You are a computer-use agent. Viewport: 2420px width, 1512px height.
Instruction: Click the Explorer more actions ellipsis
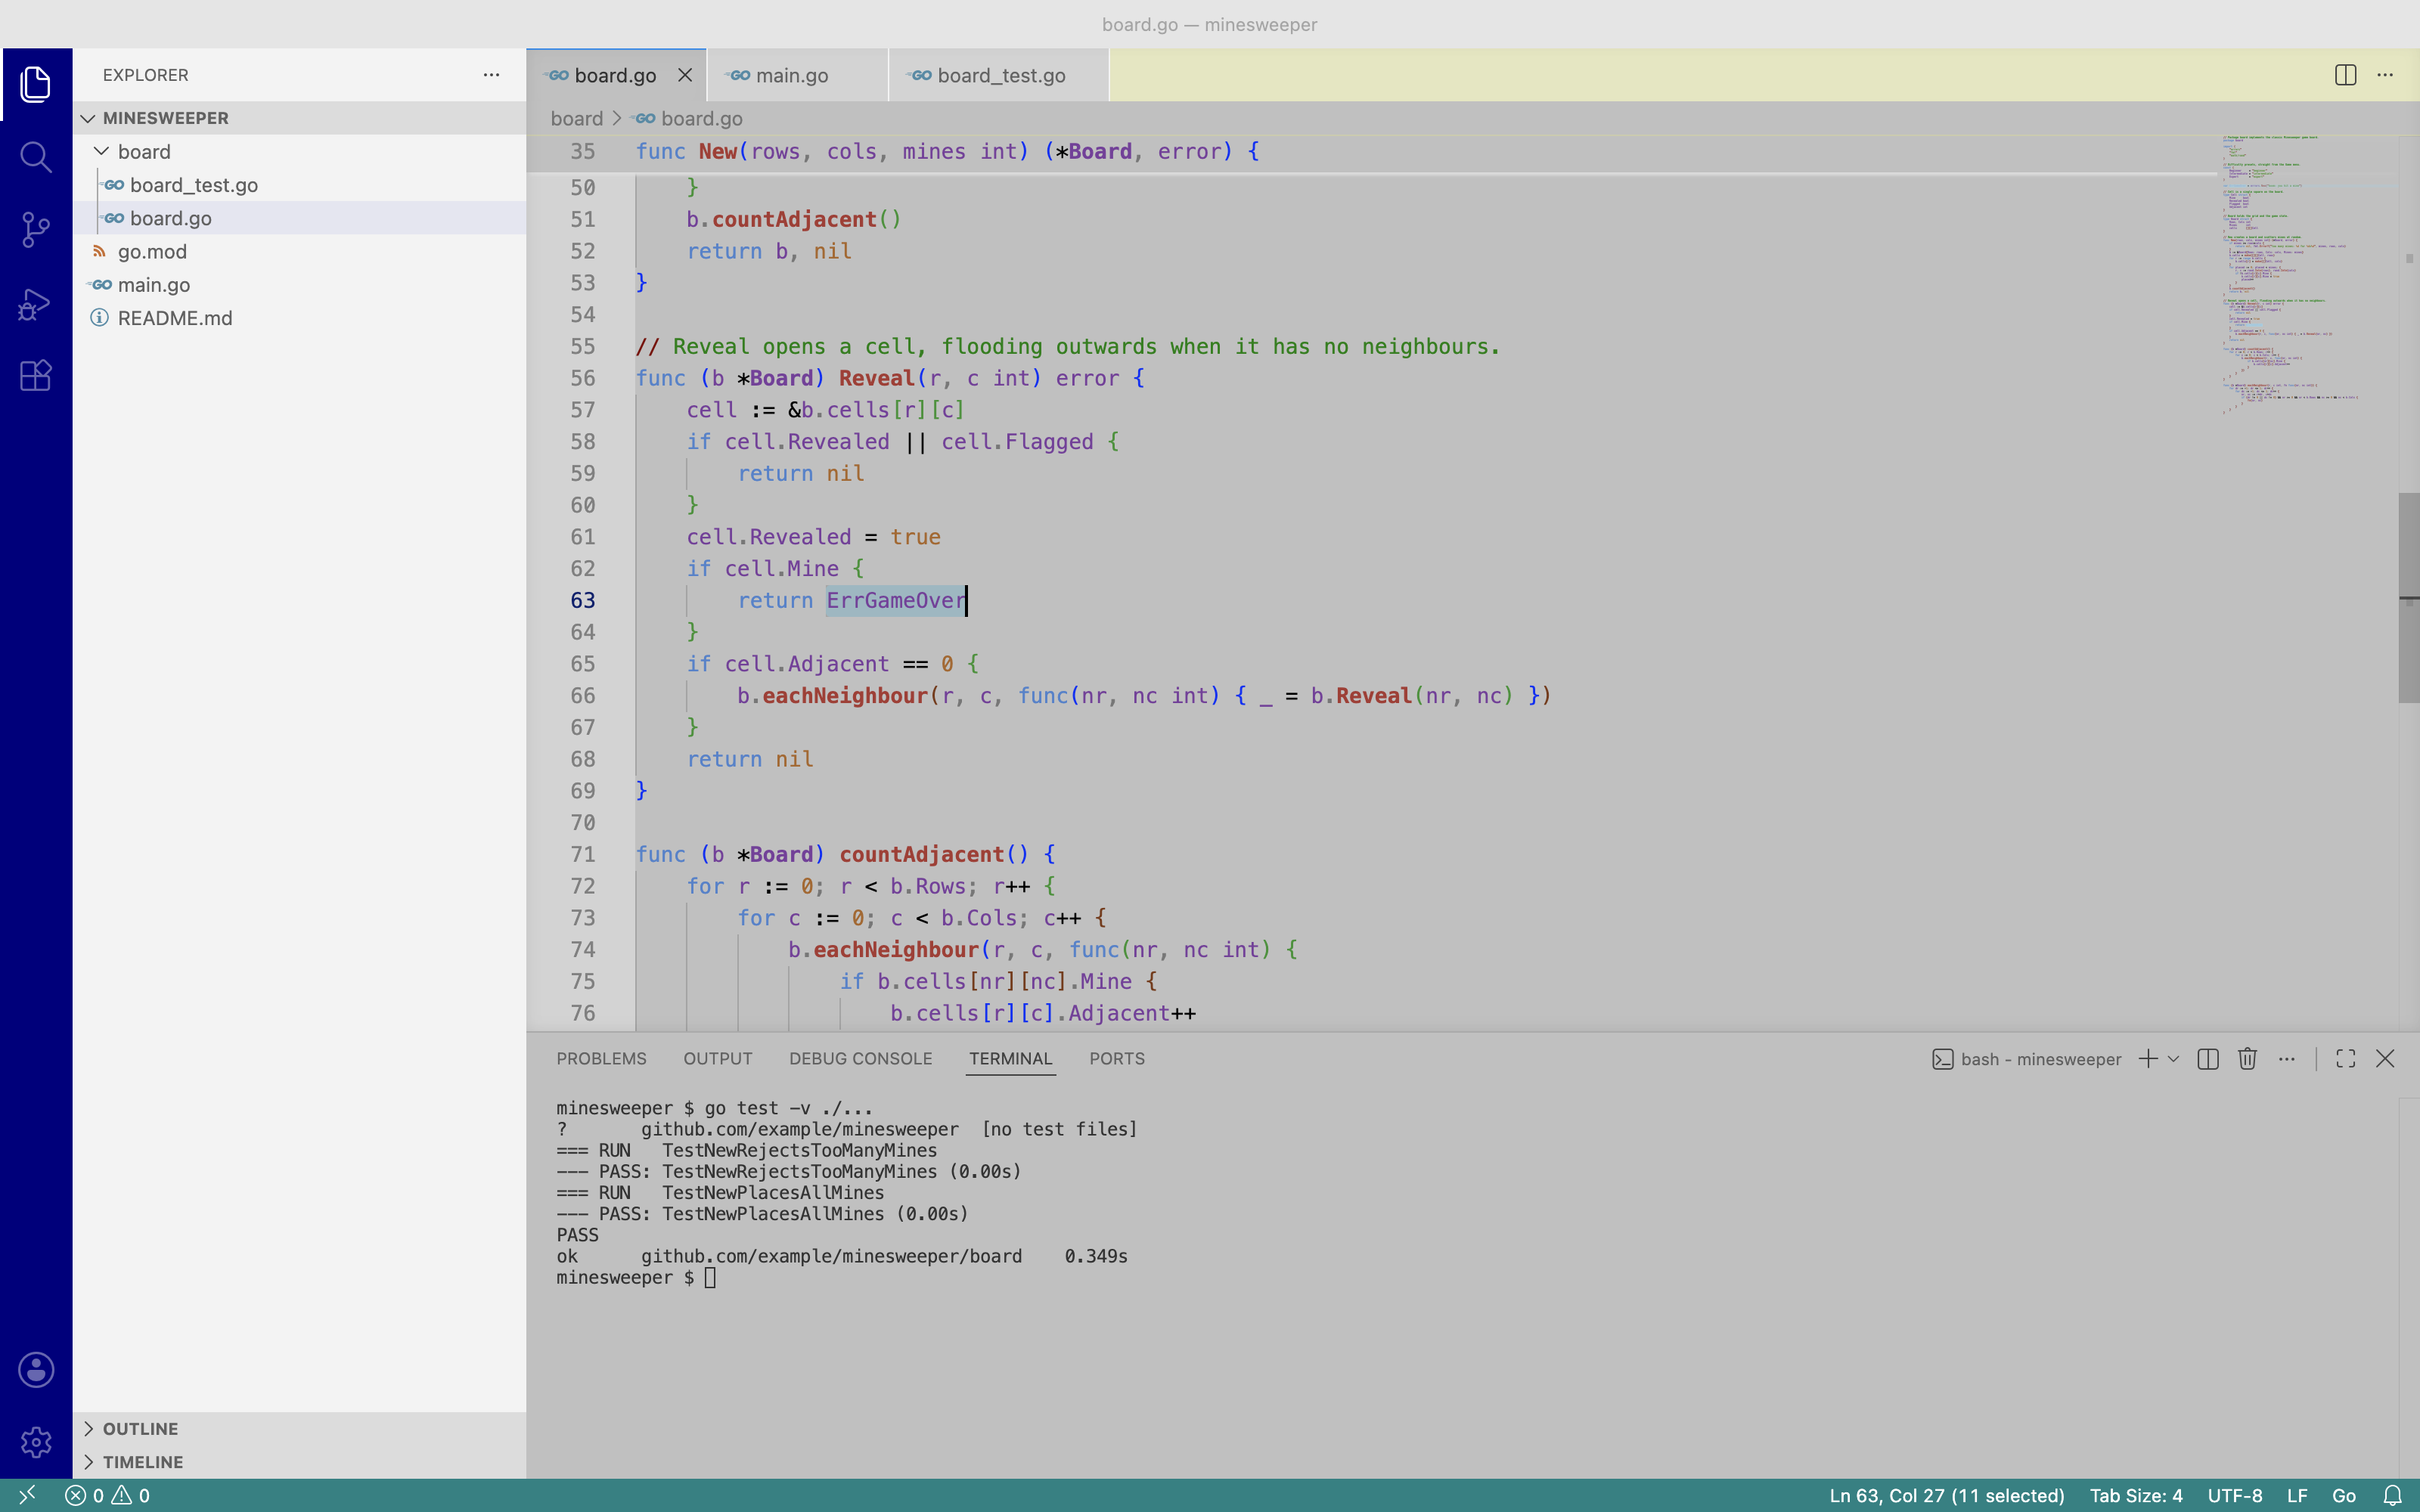[491, 75]
